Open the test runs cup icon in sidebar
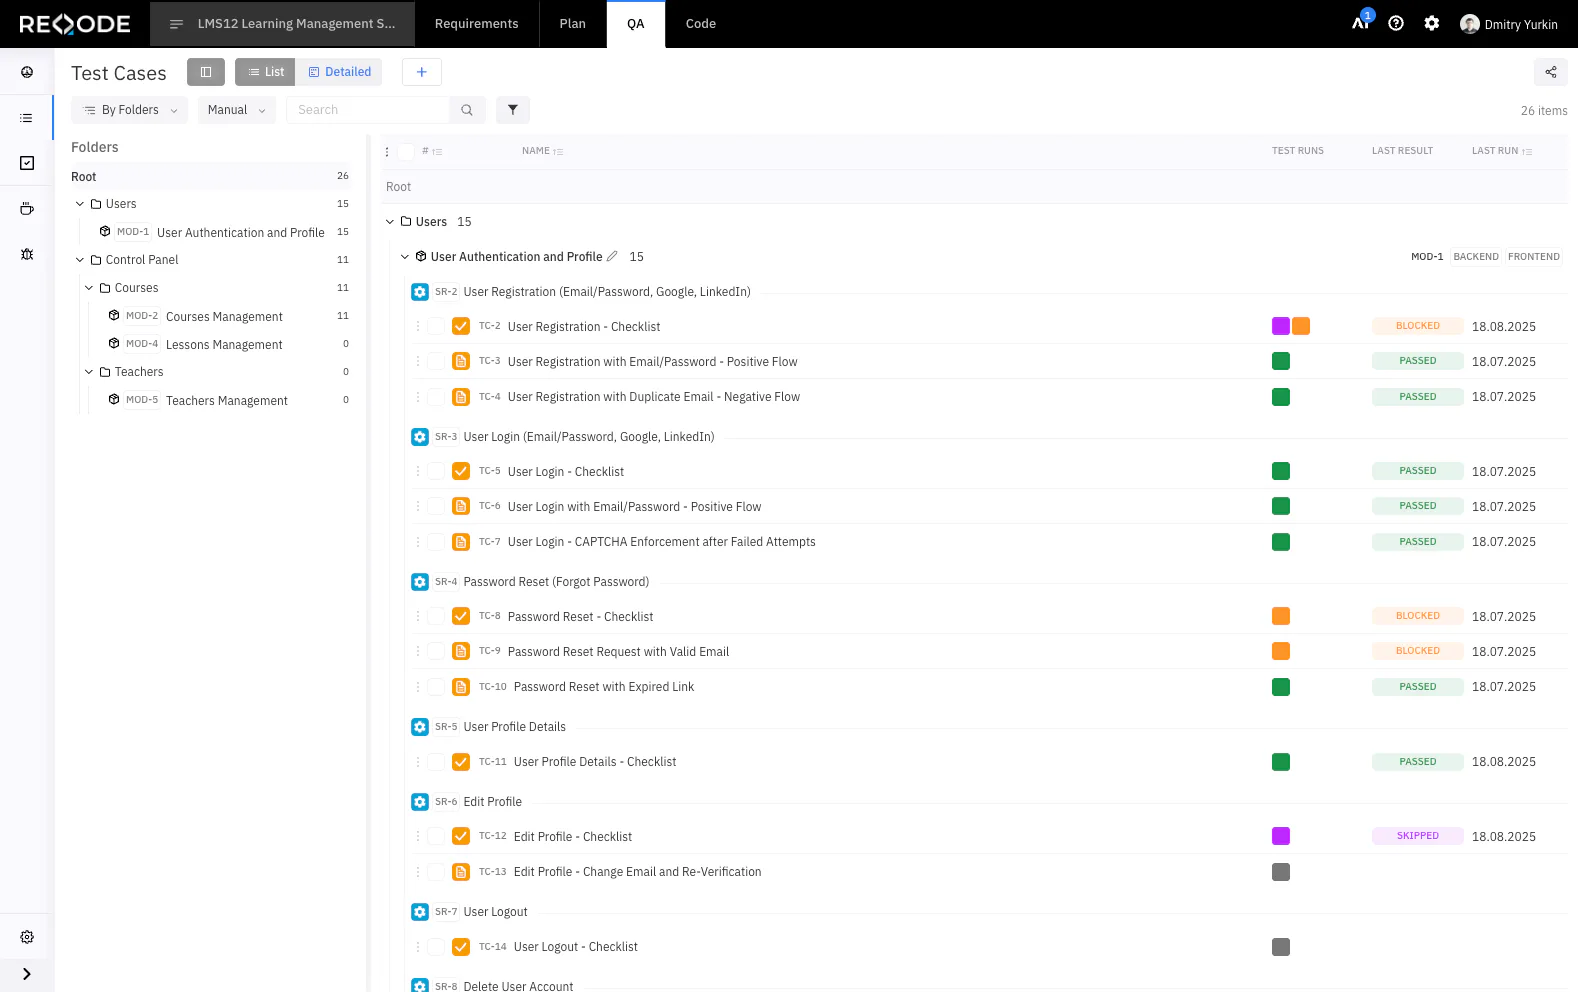The image size is (1578, 992). click(27, 209)
